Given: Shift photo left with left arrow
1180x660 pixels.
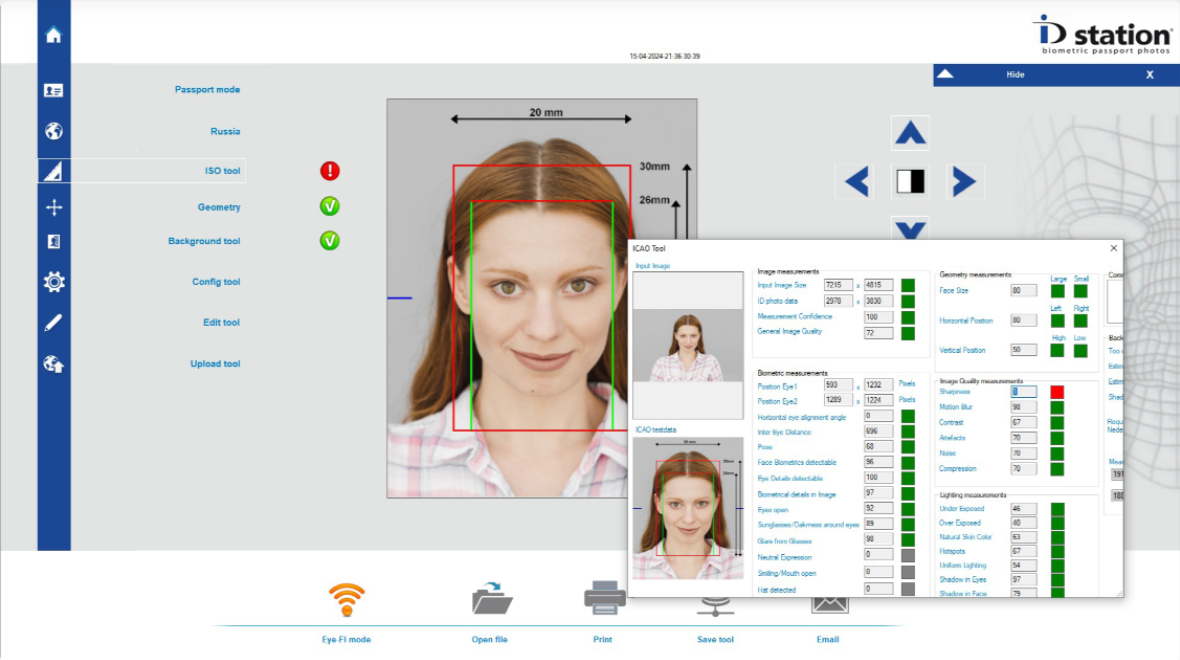Looking at the screenshot, I should point(857,181).
